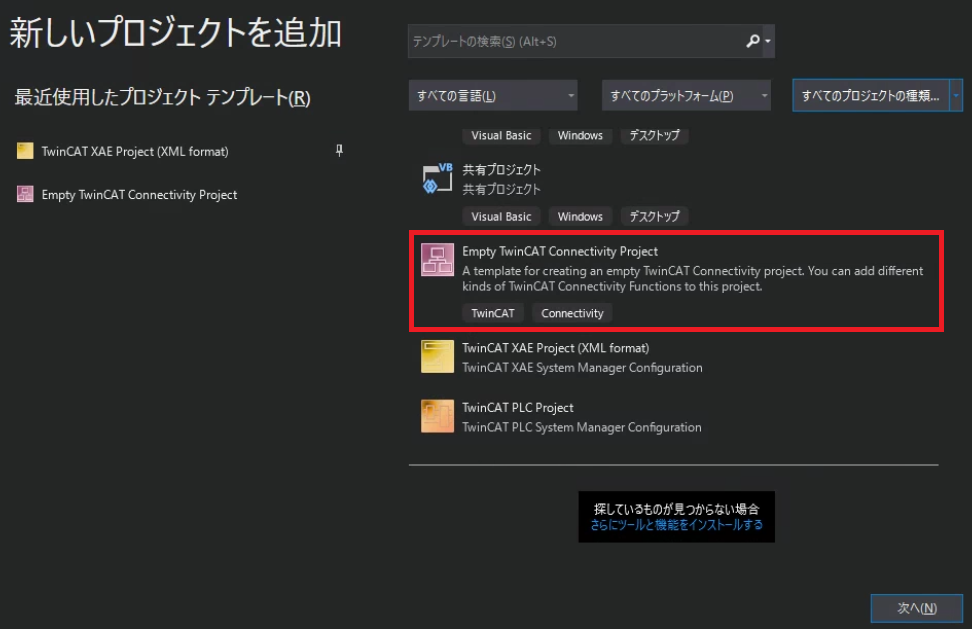Click the pink Connectivity project icon in list

[437, 259]
